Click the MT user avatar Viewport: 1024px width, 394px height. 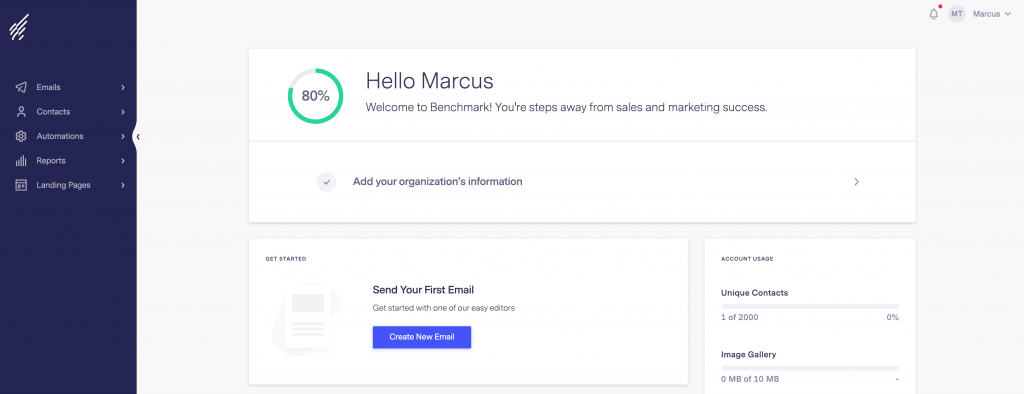(957, 14)
